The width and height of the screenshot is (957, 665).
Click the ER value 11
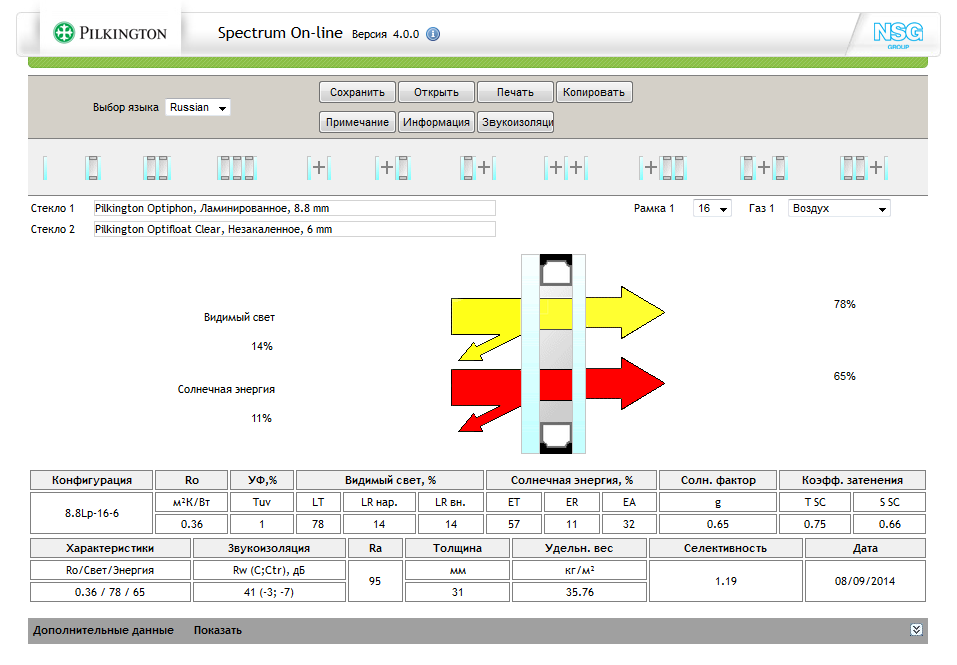coord(572,524)
